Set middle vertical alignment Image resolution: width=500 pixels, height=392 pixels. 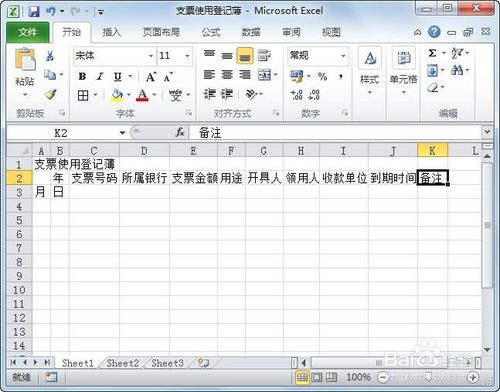(227, 55)
